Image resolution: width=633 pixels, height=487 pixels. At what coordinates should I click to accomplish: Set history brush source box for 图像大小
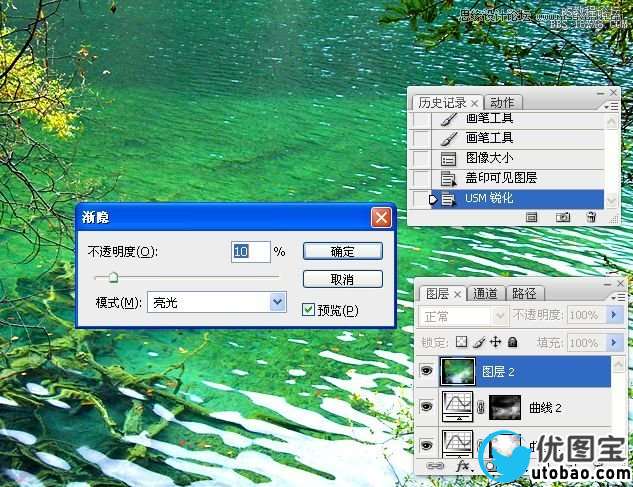click(421, 159)
